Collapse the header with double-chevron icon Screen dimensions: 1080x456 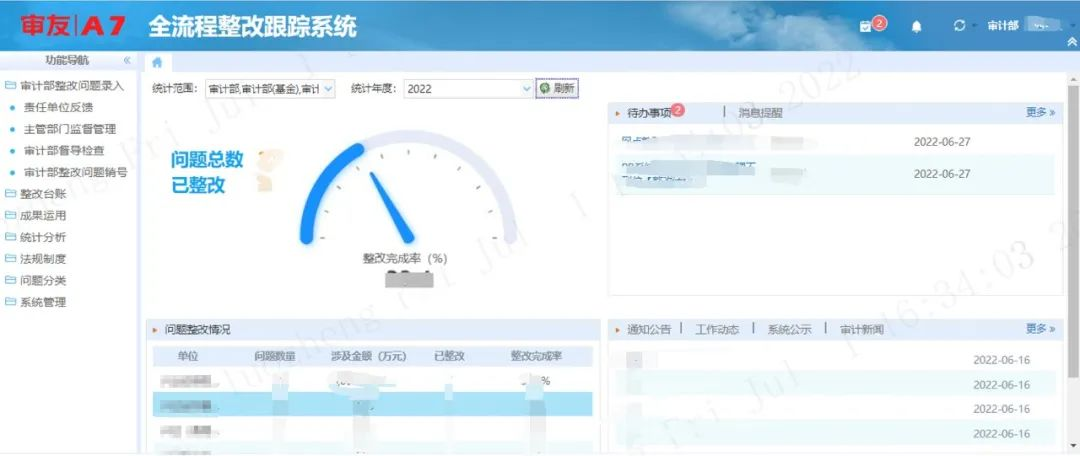1072,42
